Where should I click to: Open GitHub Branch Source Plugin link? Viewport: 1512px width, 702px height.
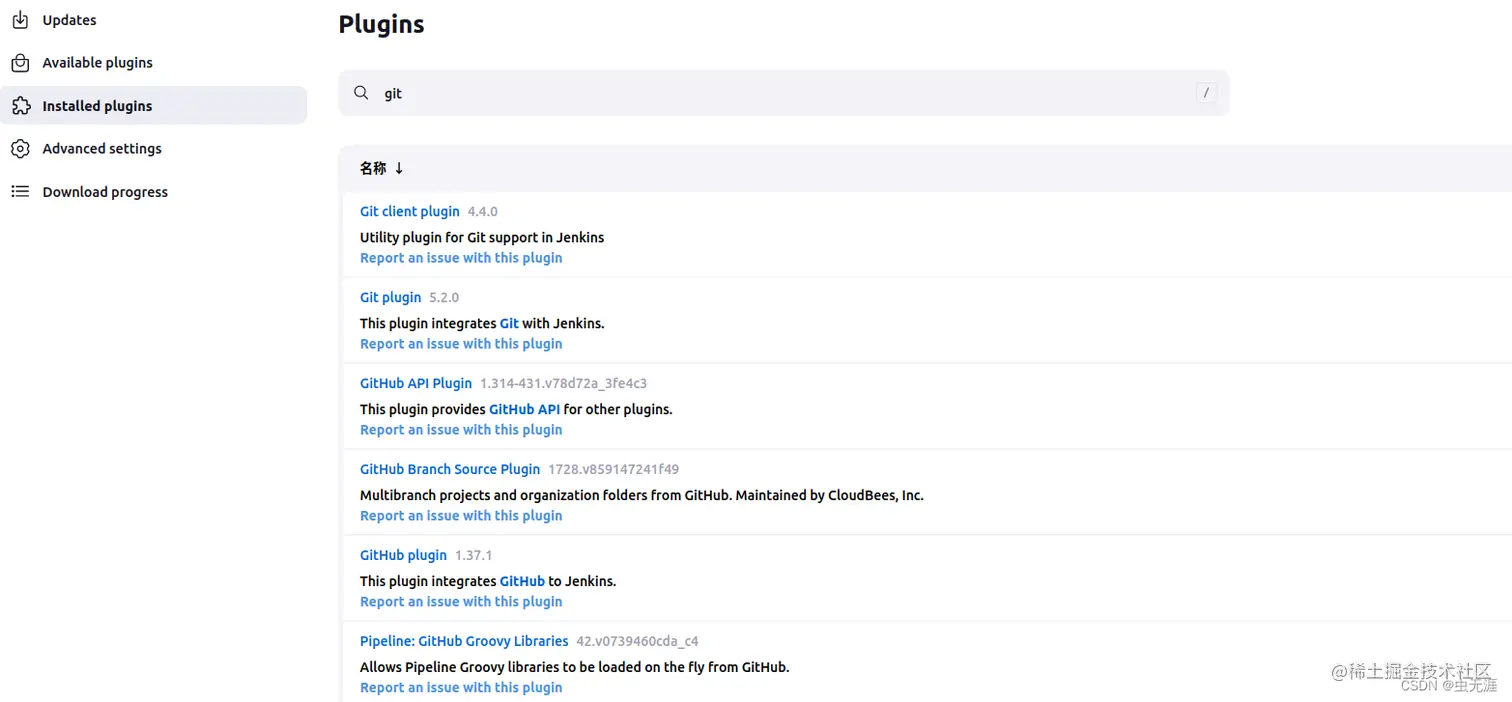[450, 469]
